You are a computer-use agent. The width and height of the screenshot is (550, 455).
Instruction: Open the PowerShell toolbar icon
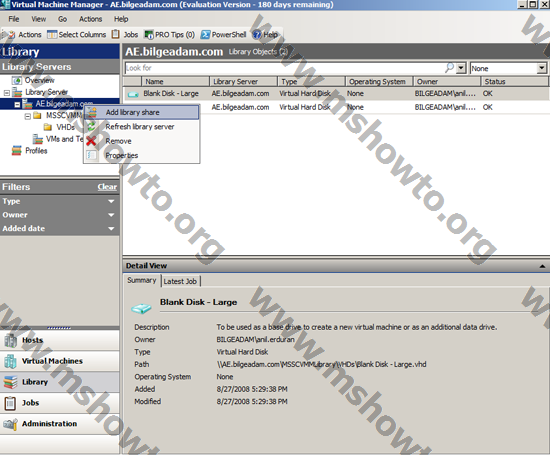pyautogui.click(x=205, y=34)
